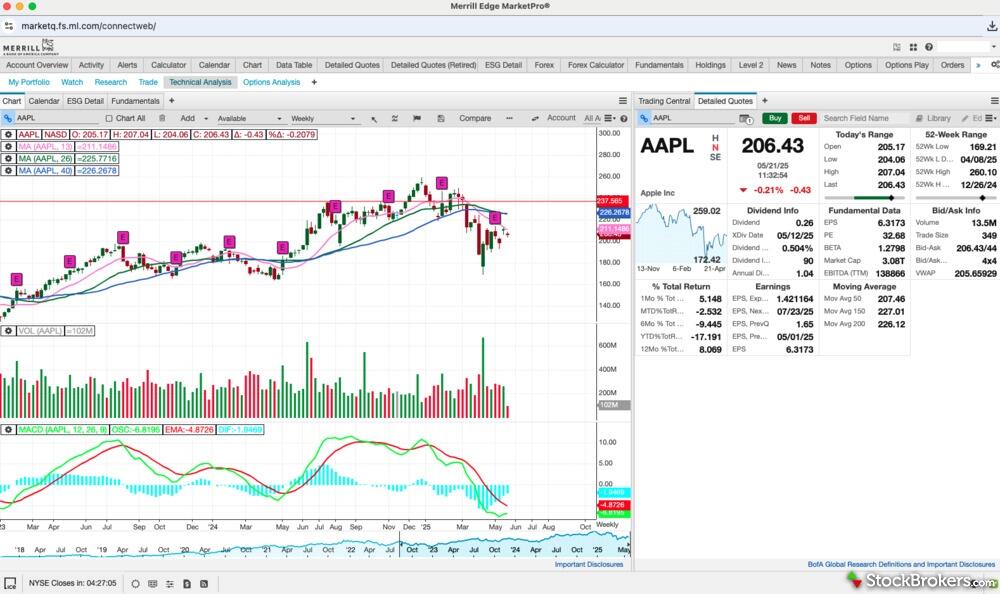The width and height of the screenshot is (1000, 594).
Task: Expand the Available studies dropdown
Action: pyautogui.click(x=249, y=118)
